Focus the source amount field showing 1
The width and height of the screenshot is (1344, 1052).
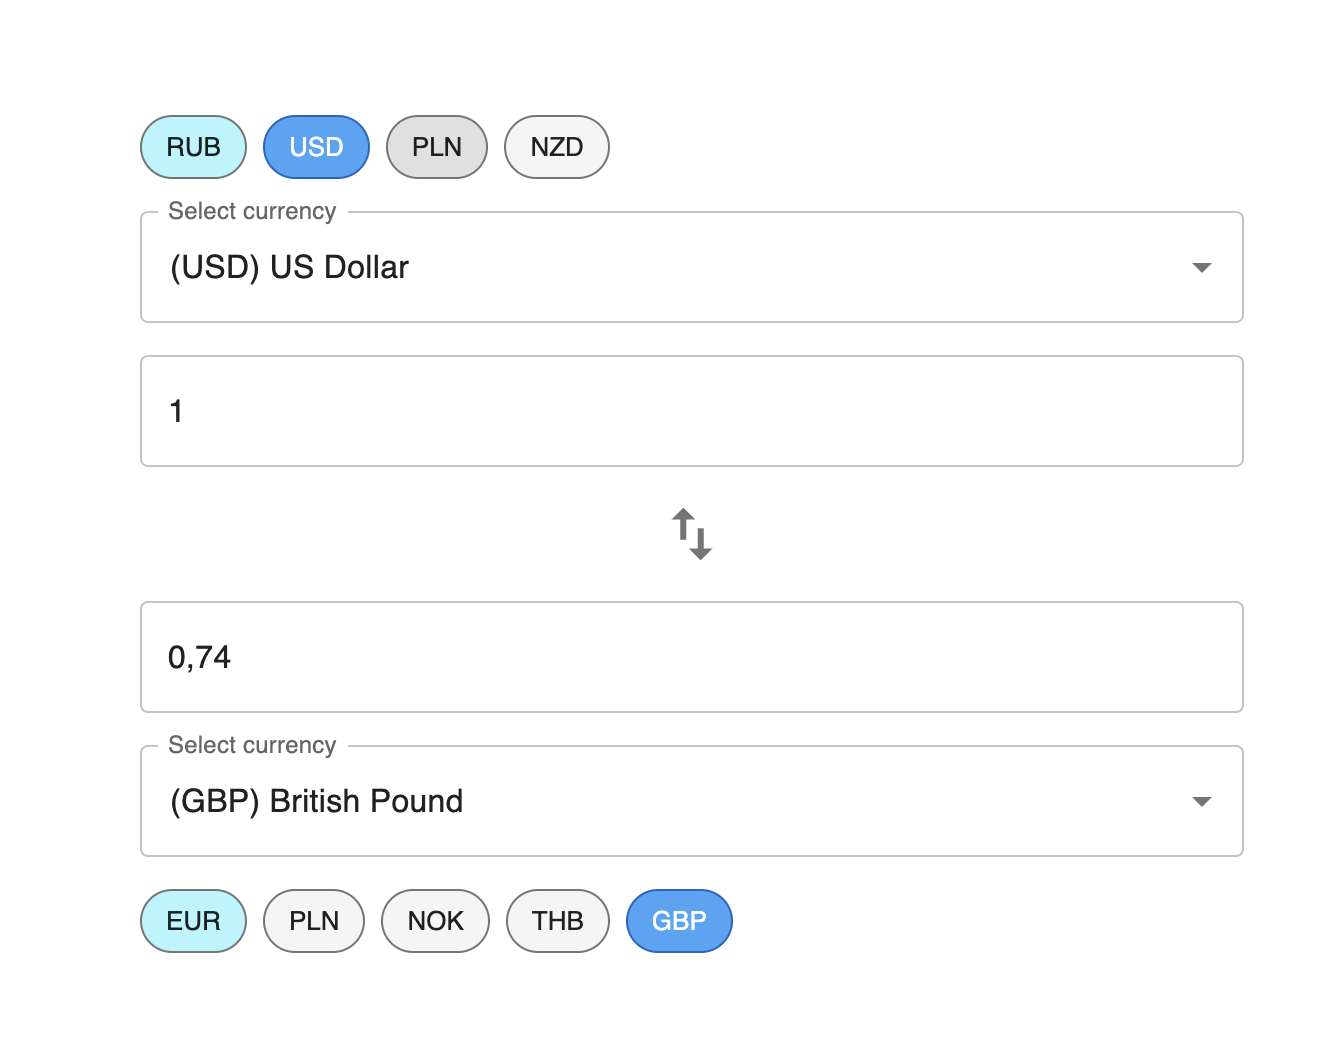pyautogui.click(x=692, y=411)
